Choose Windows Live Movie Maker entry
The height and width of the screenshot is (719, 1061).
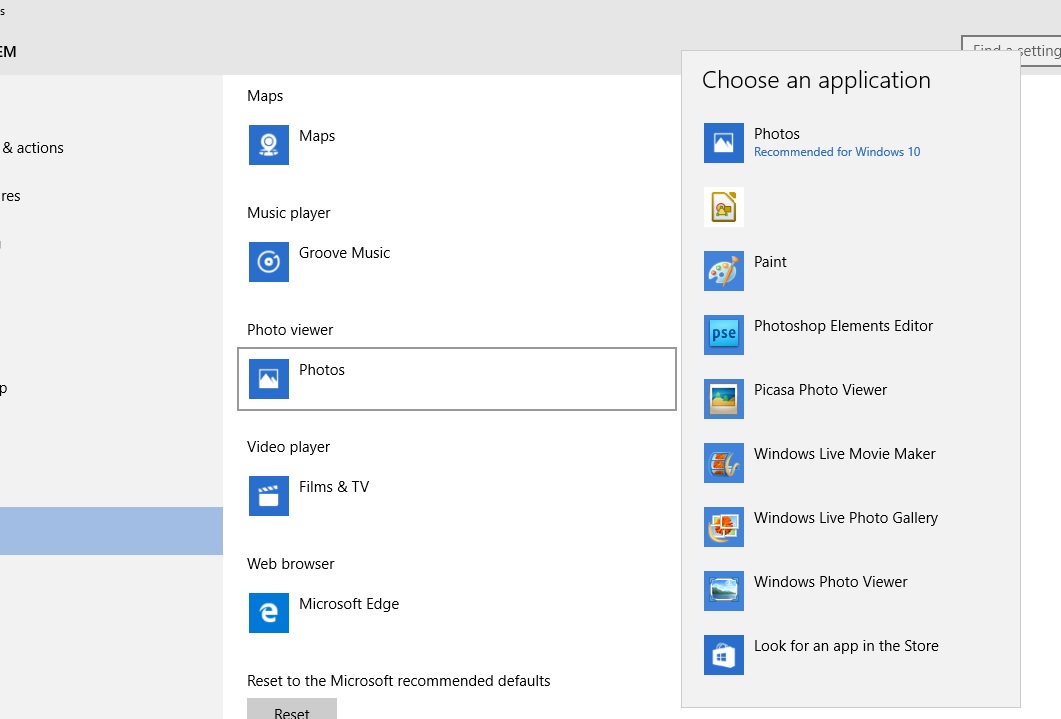851,463
